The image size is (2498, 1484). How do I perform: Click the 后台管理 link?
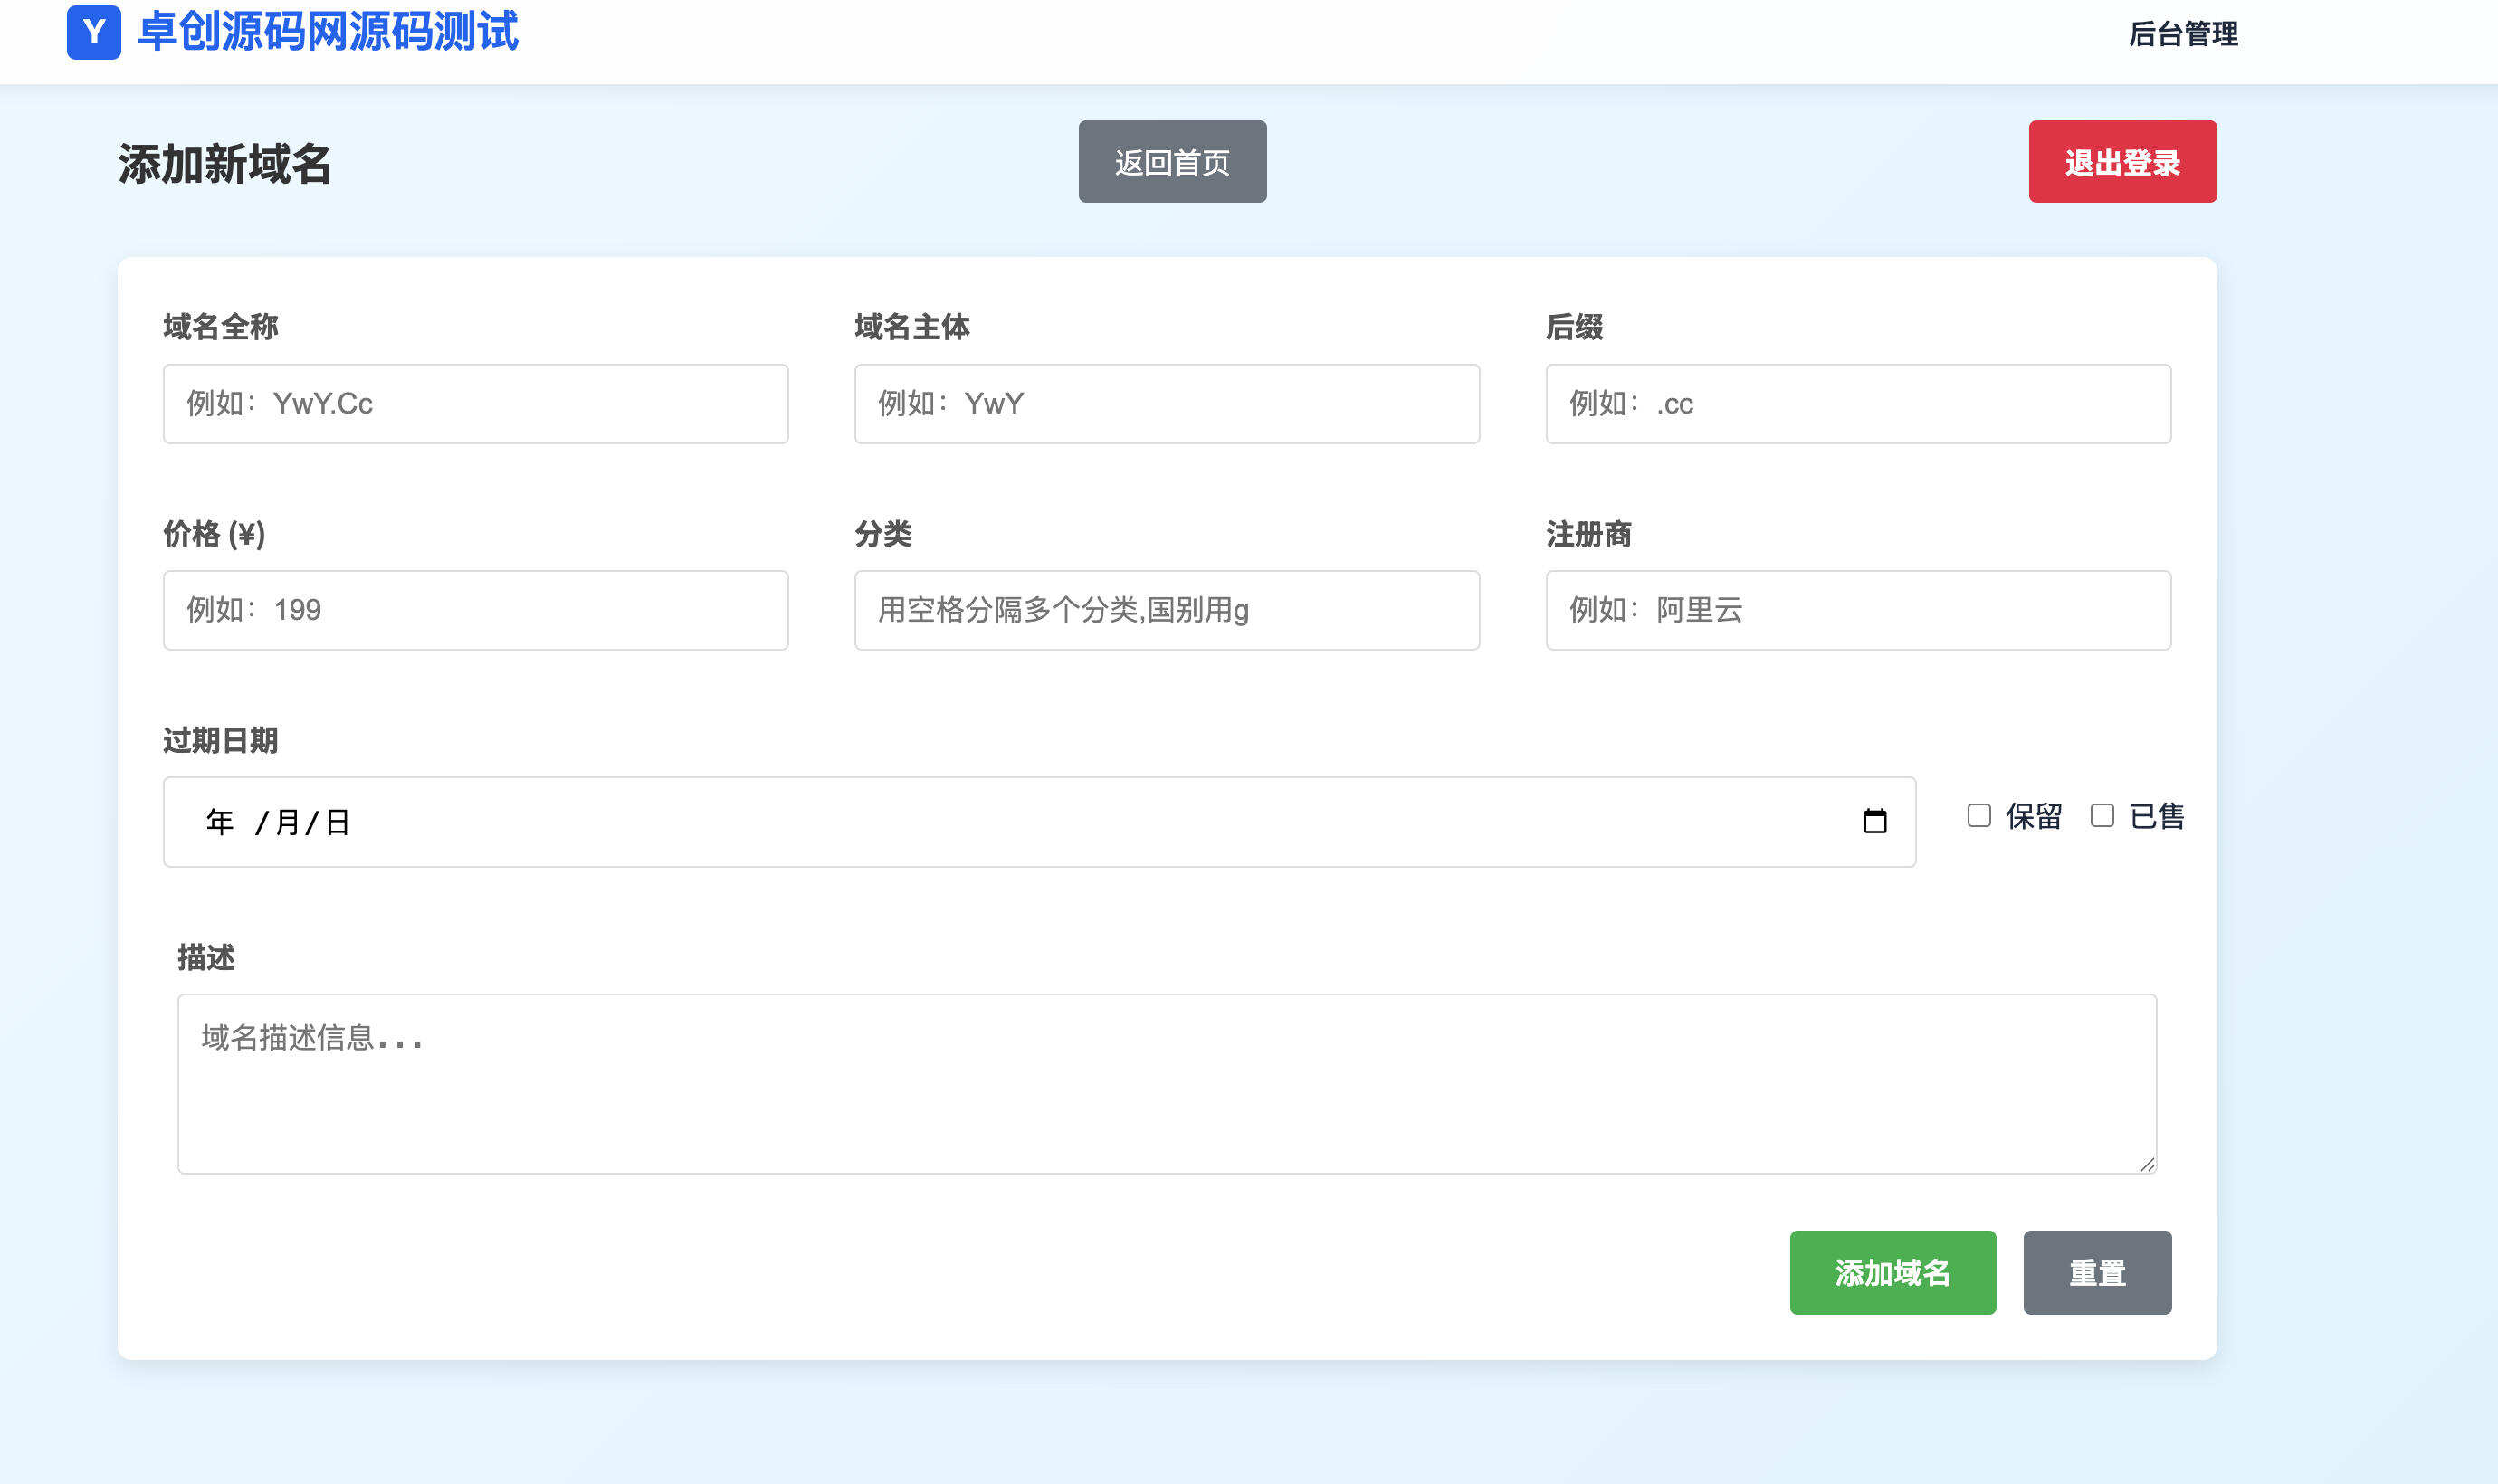coord(2183,36)
